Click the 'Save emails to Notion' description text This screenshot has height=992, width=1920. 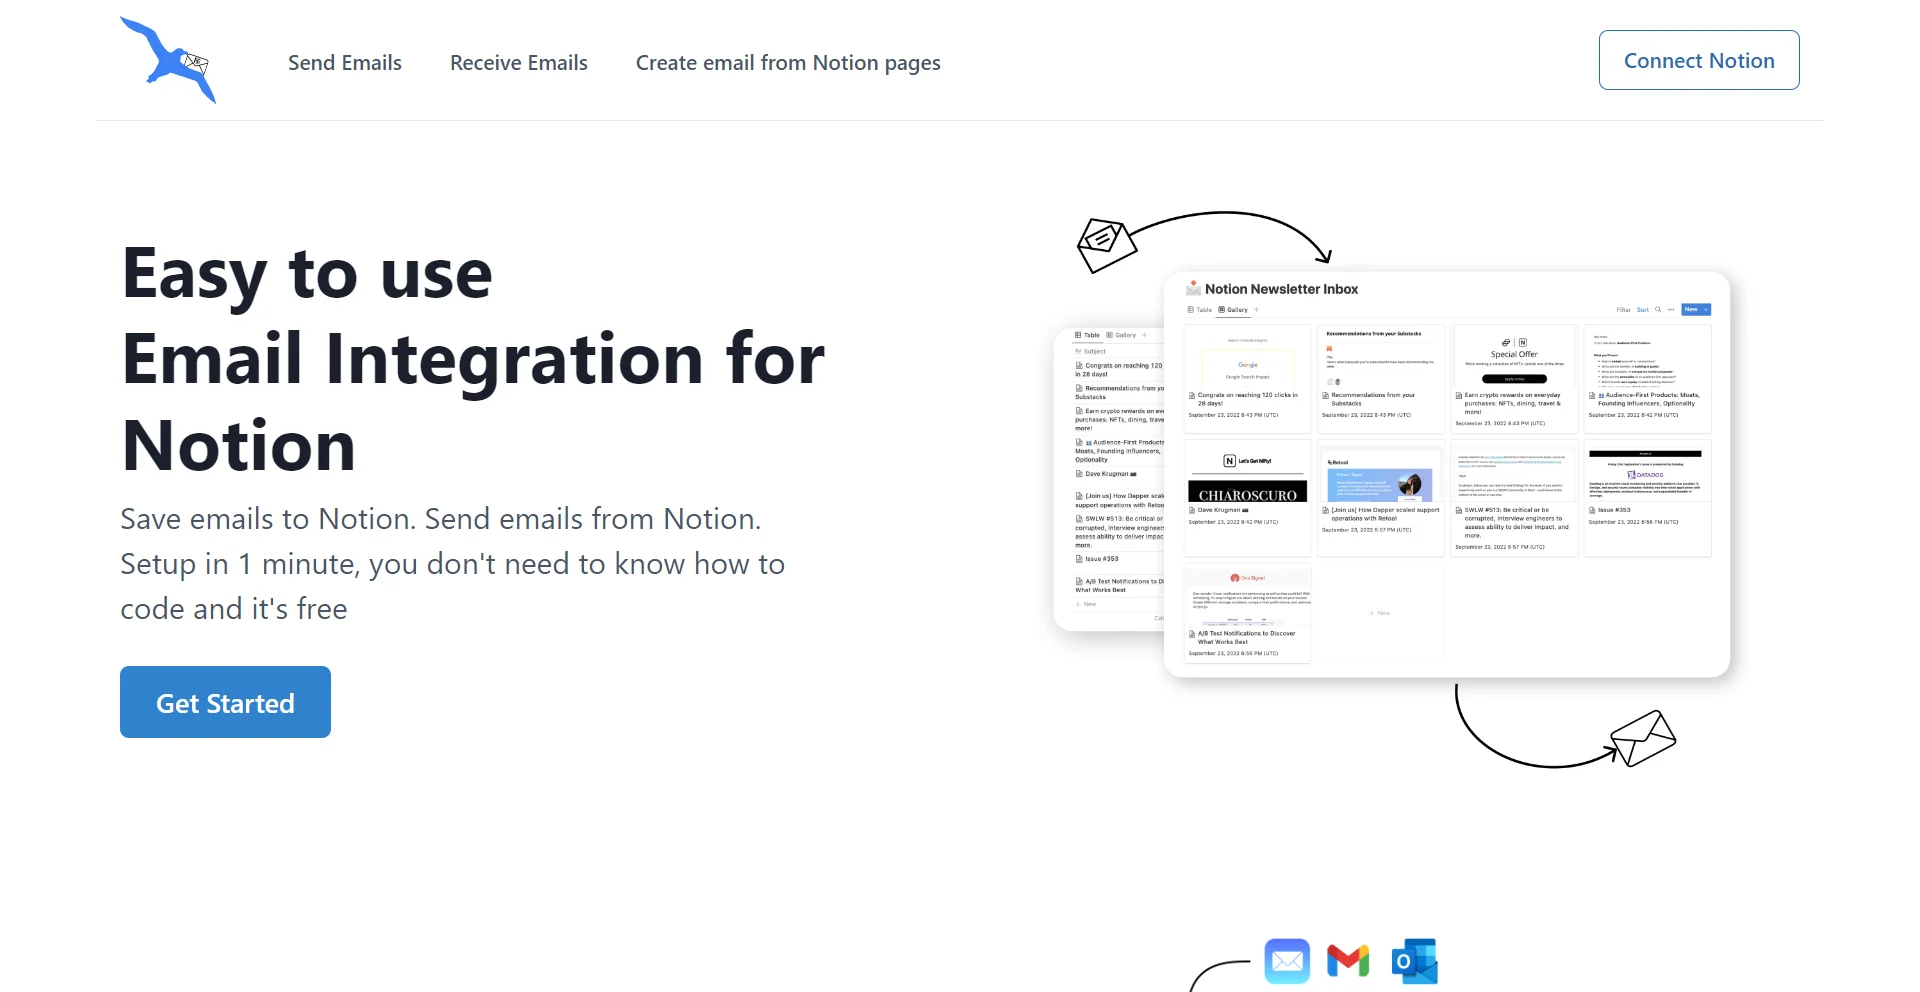coord(452,563)
